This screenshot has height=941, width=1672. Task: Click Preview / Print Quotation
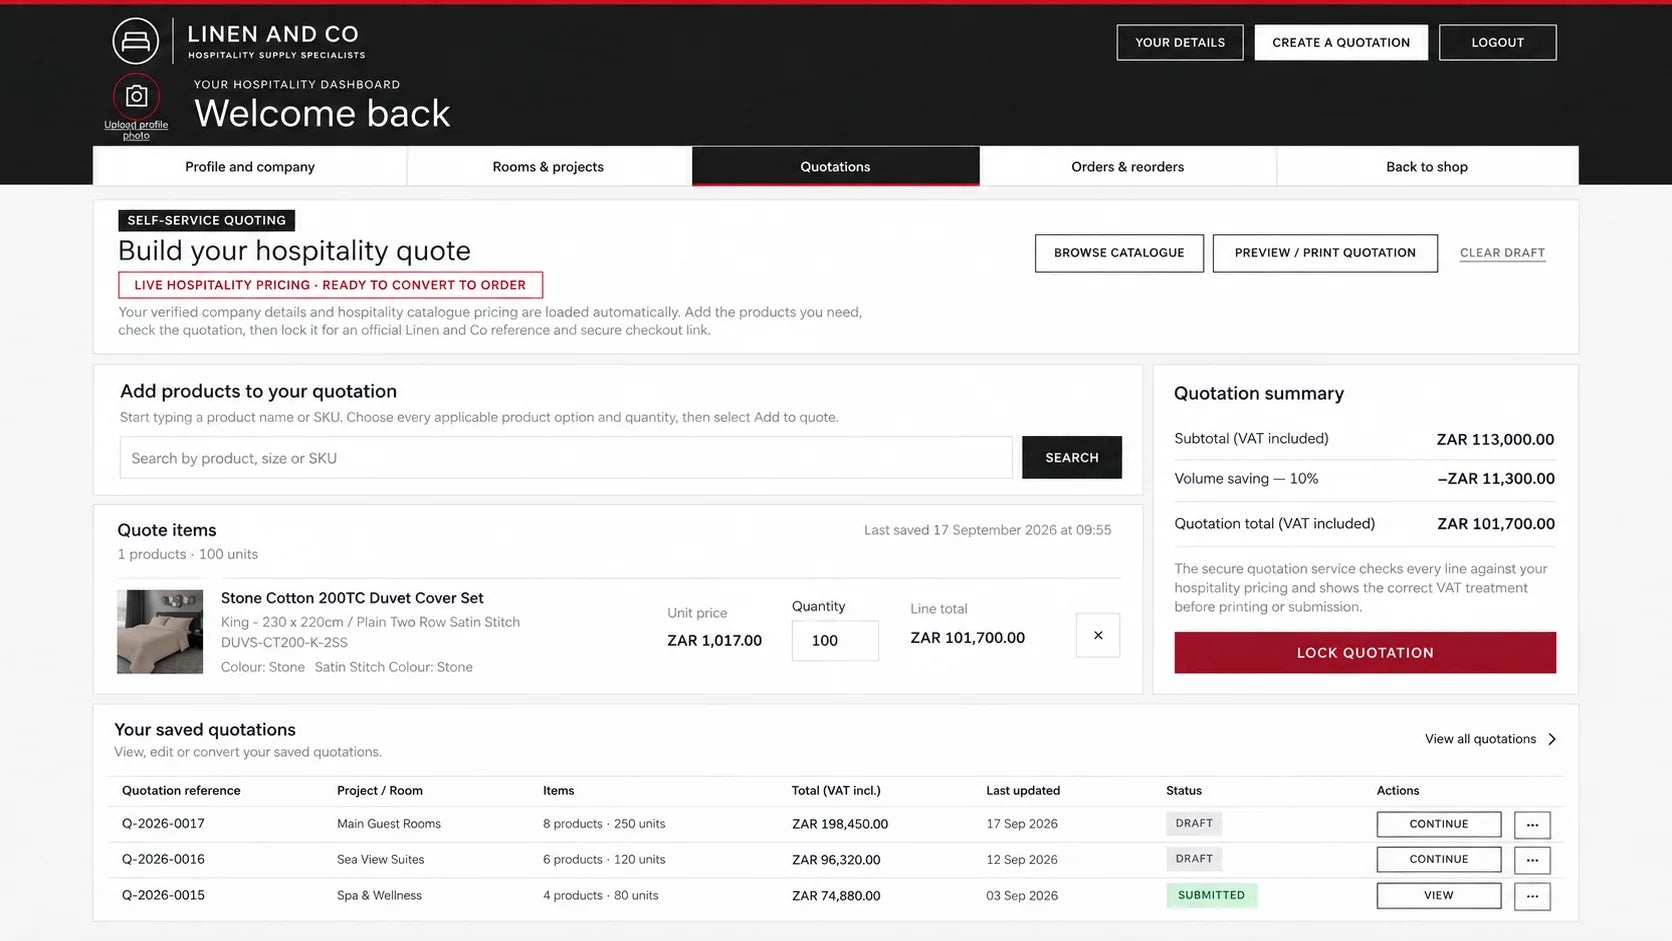point(1325,253)
